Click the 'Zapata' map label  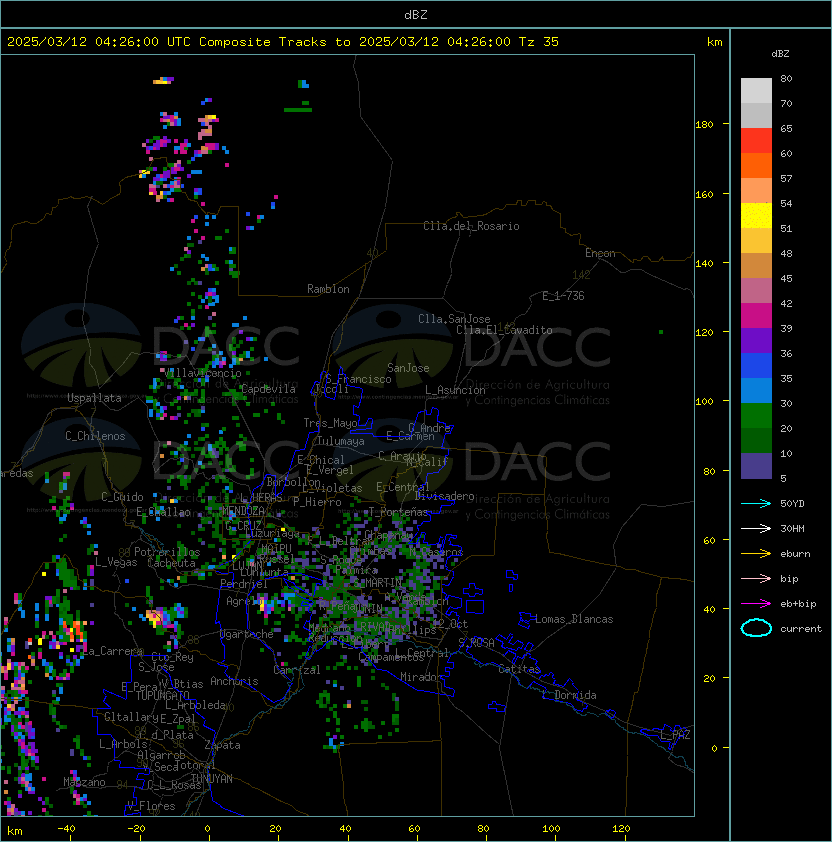[x=222, y=745]
